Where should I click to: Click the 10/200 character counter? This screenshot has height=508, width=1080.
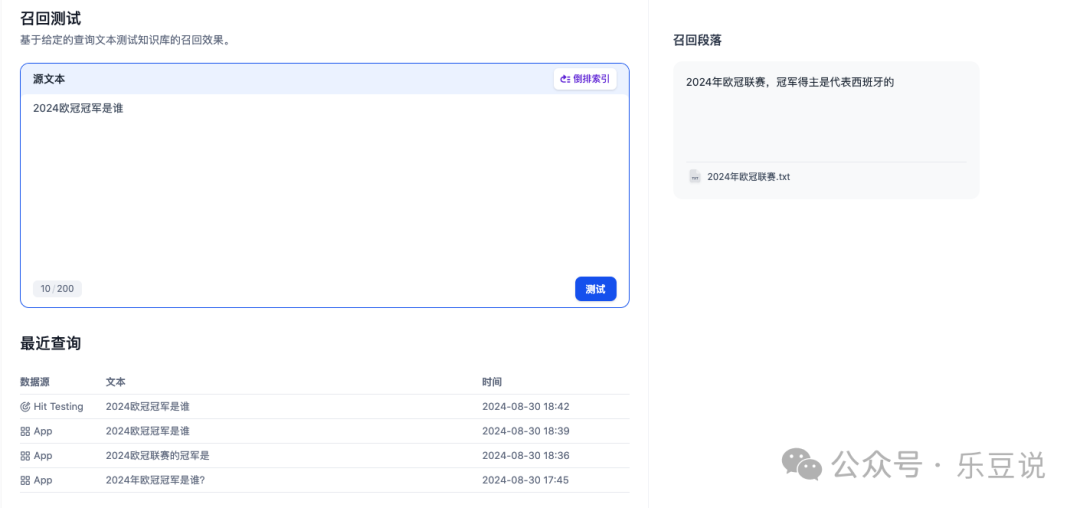tap(57, 289)
